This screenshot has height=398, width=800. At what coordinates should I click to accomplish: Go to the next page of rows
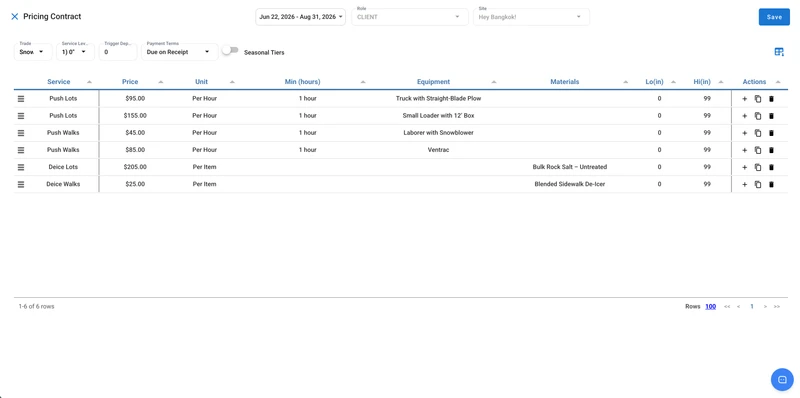[765, 307]
